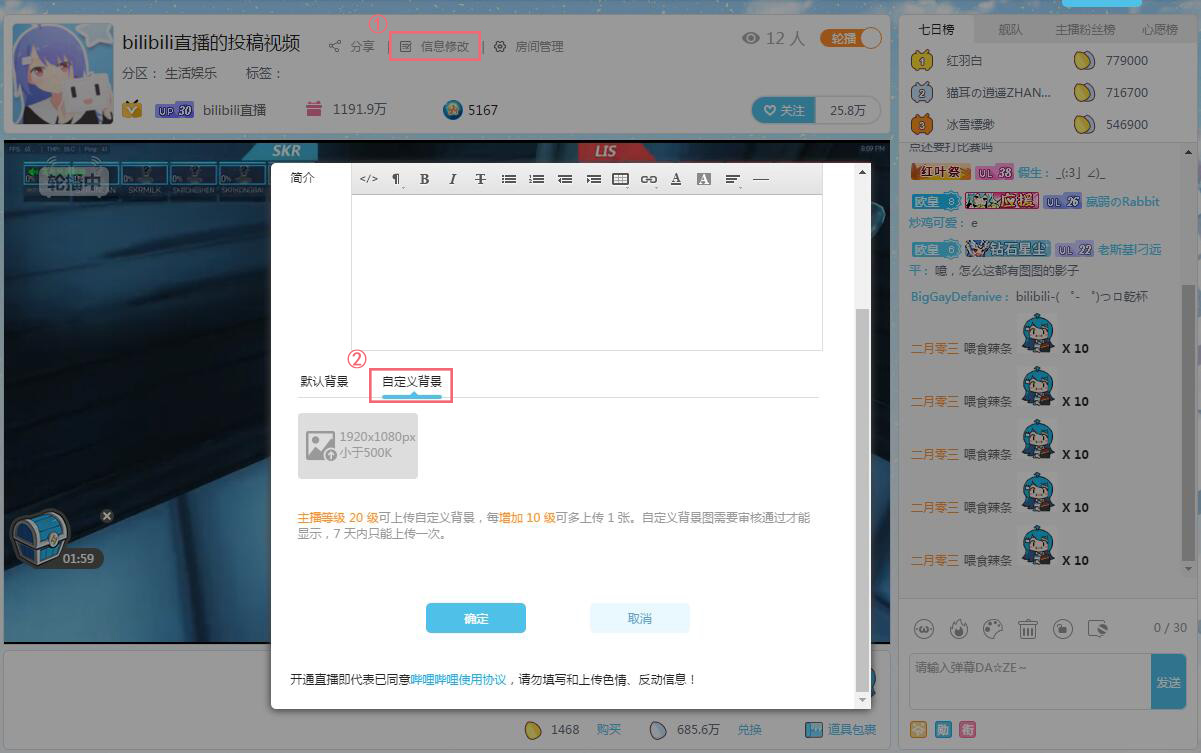Image resolution: width=1201 pixels, height=753 pixels.
Task: Insert a horizontal rule line
Action: pos(761,179)
